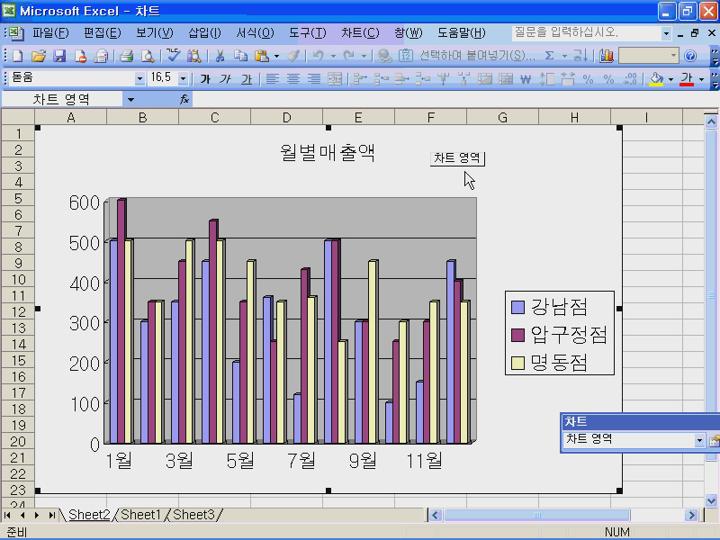Expand the 돋움 font name dropdown
This screenshot has height=540, width=720.
click(x=140, y=79)
